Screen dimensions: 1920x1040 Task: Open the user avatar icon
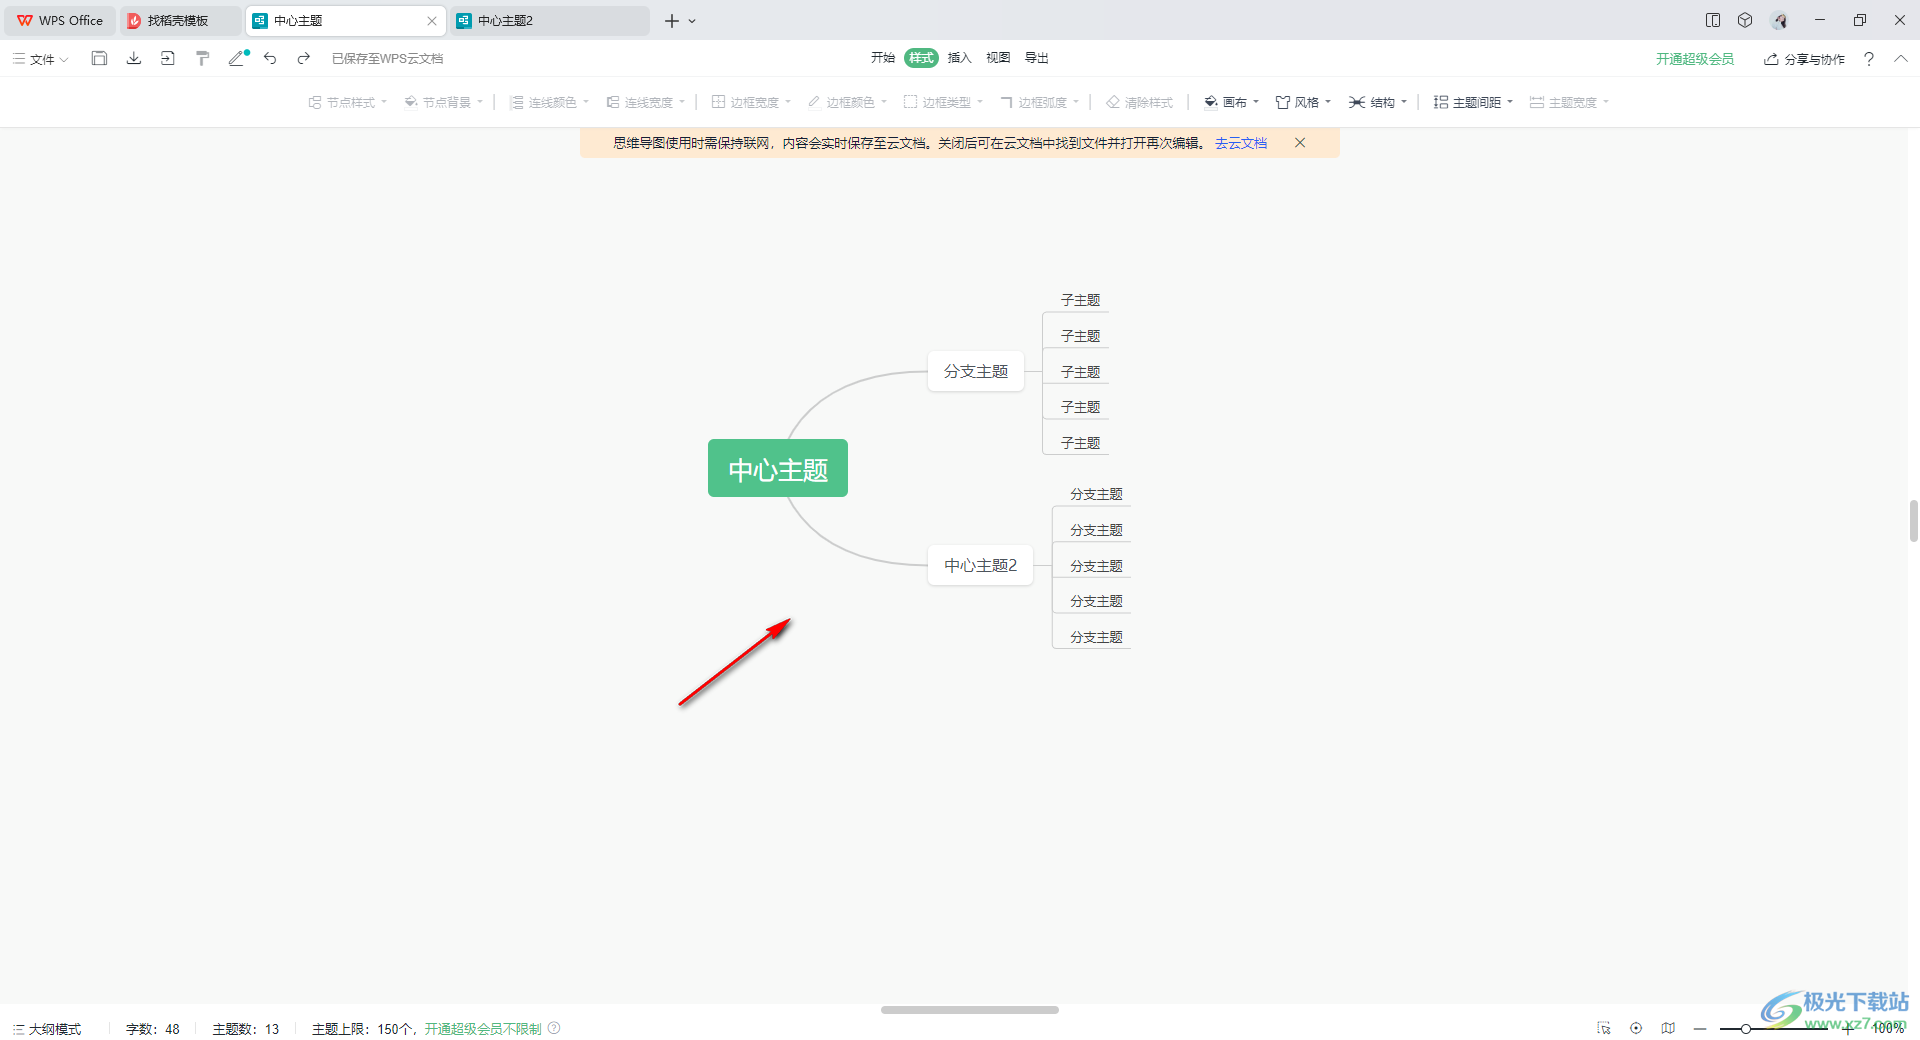tap(1779, 20)
